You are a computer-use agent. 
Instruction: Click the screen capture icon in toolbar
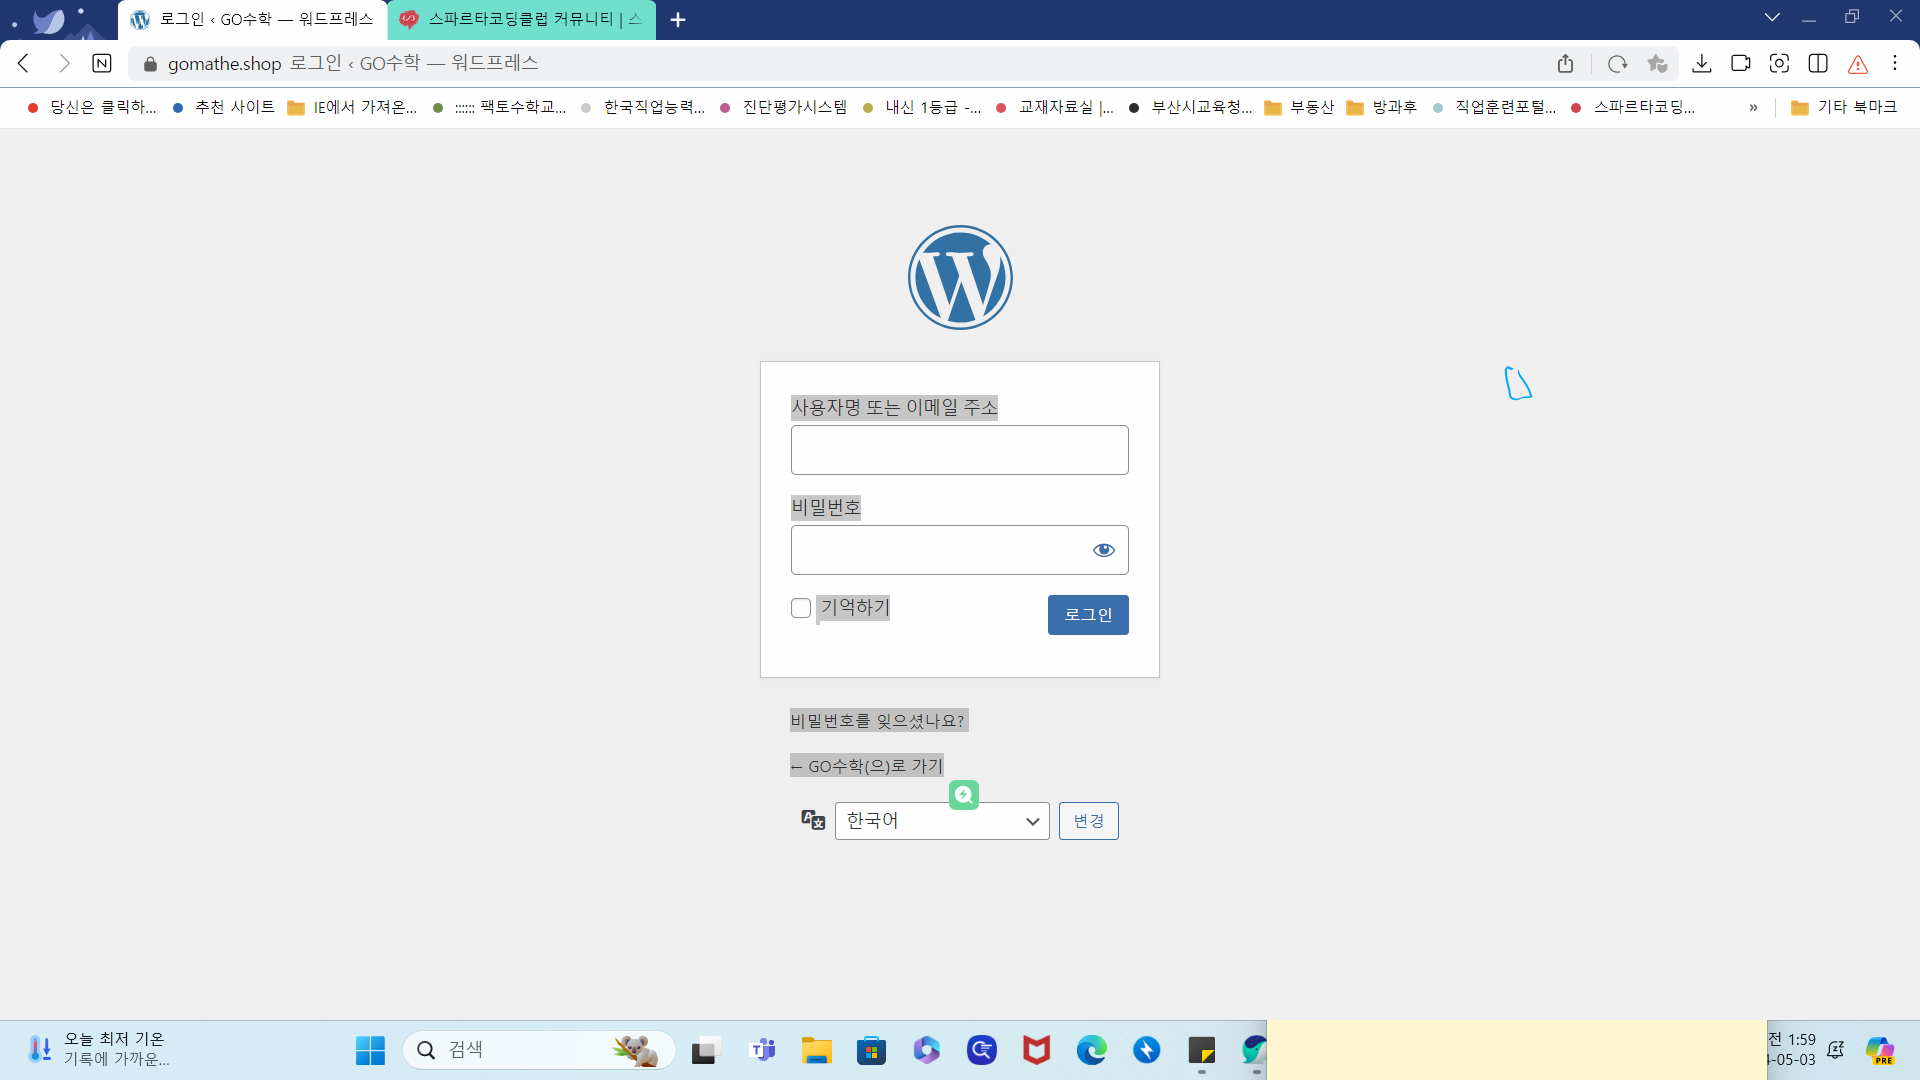pos(1779,64)
